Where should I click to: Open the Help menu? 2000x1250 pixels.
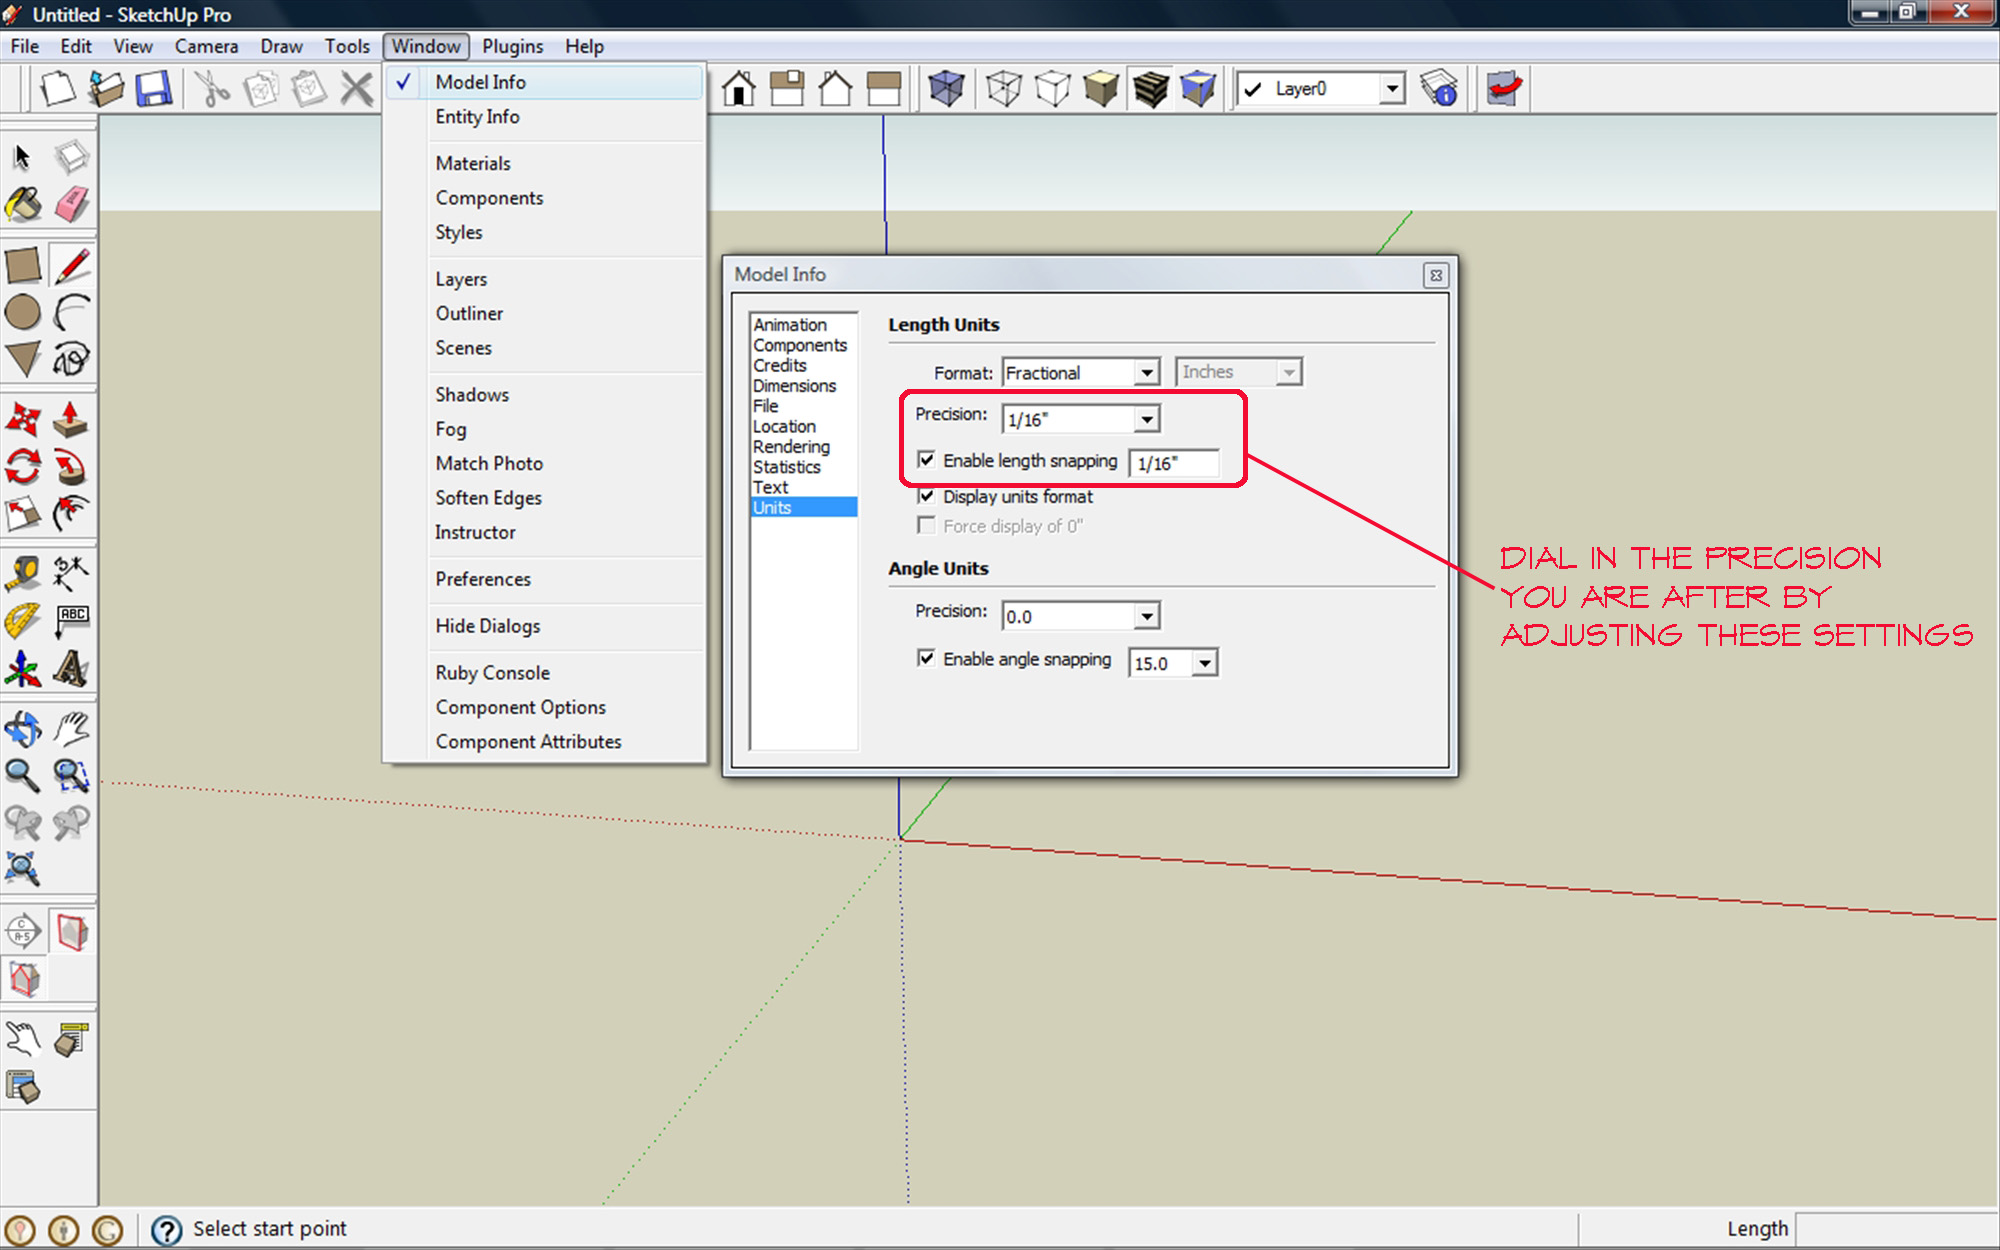584,46
